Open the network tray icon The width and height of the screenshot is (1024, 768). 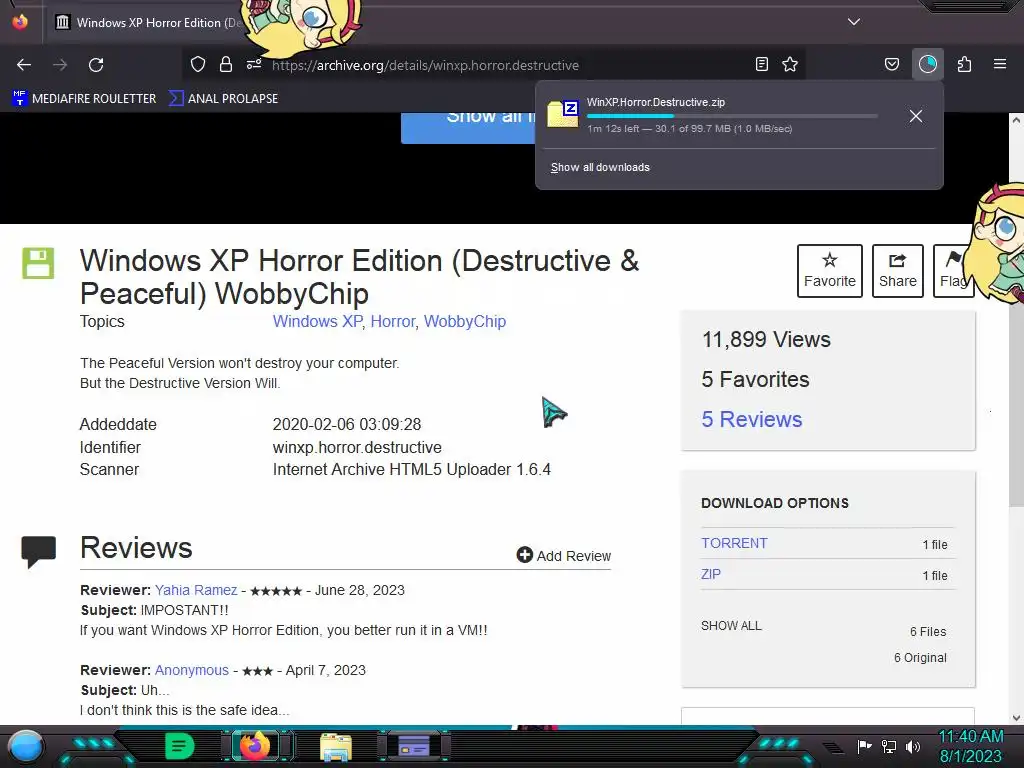[889, 746]
